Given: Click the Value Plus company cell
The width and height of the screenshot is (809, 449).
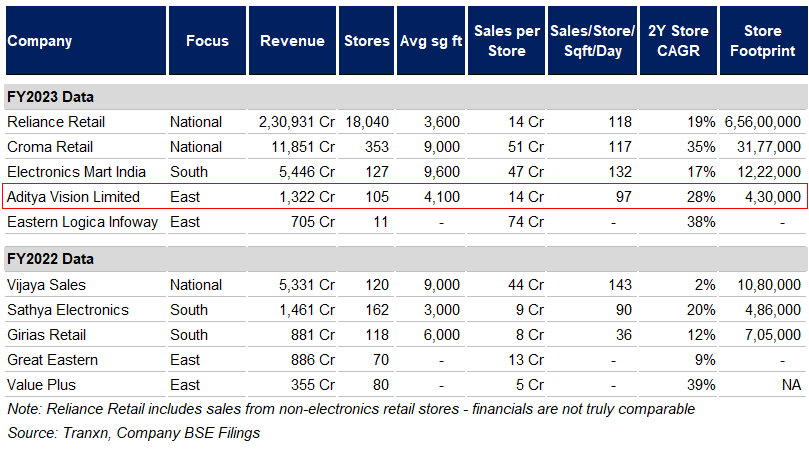Looking at the screenshot, I should pos(41,385).
